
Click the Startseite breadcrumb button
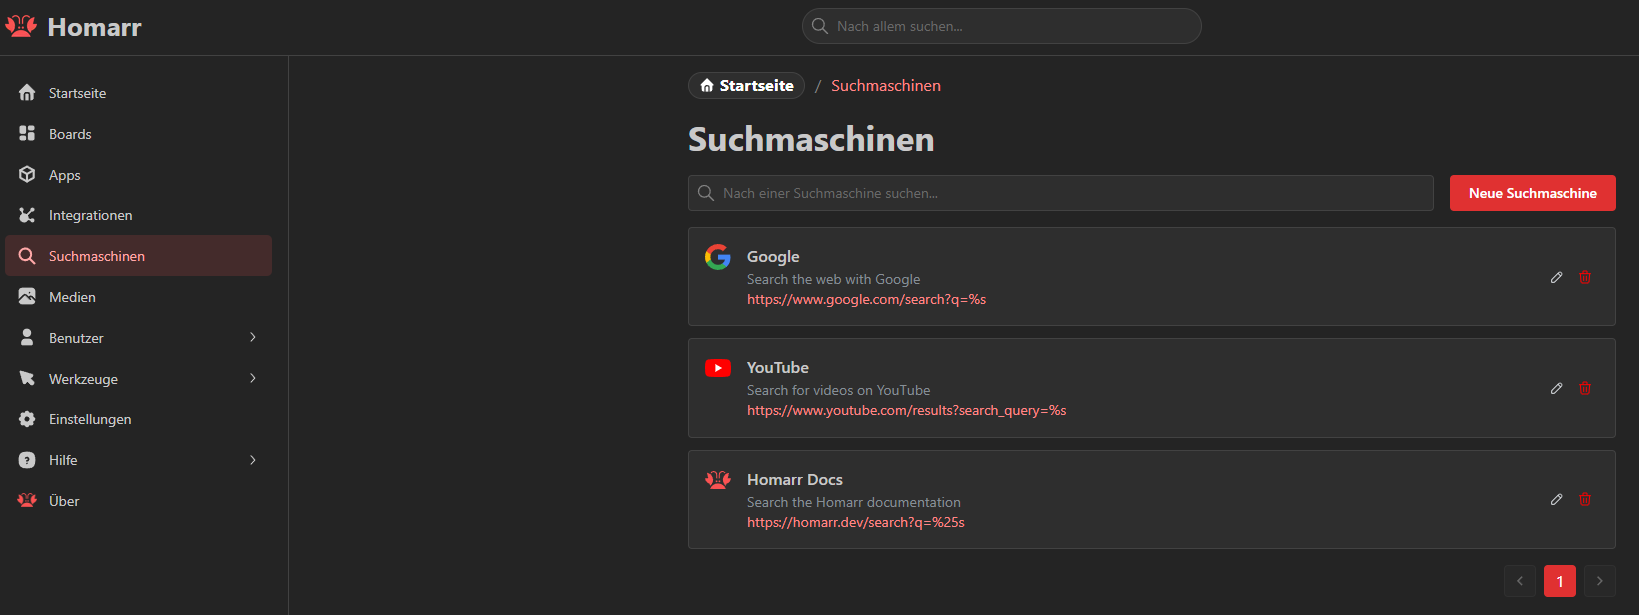pyautogui.click(x=746, y=86)
